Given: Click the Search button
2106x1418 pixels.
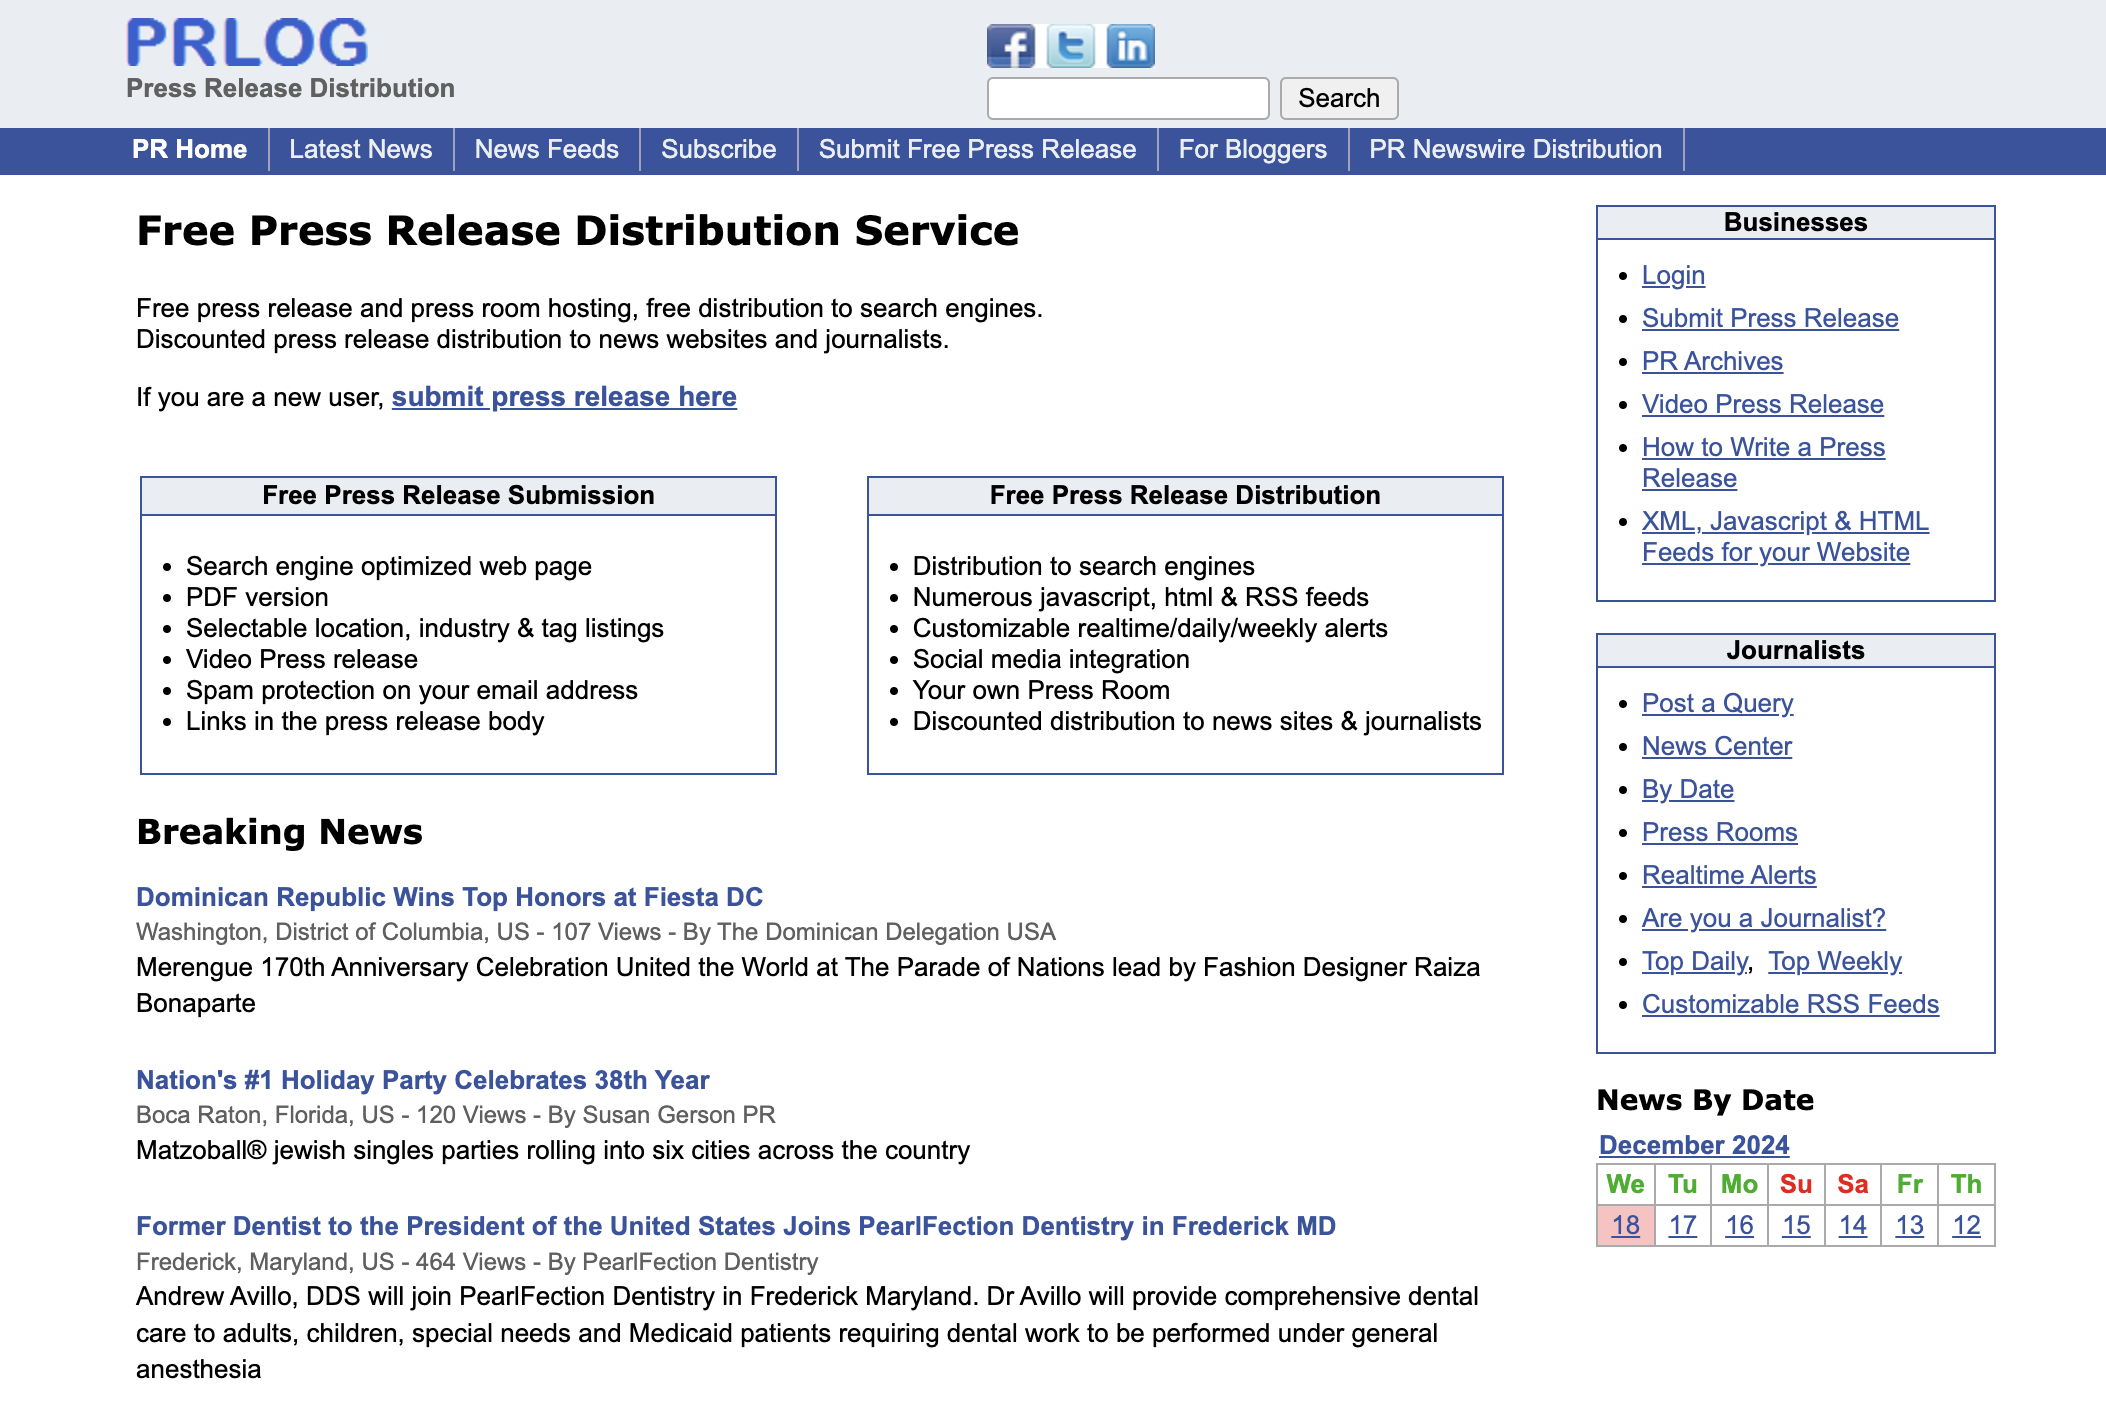Looking at the screenshot, I should coord(1339,98).
